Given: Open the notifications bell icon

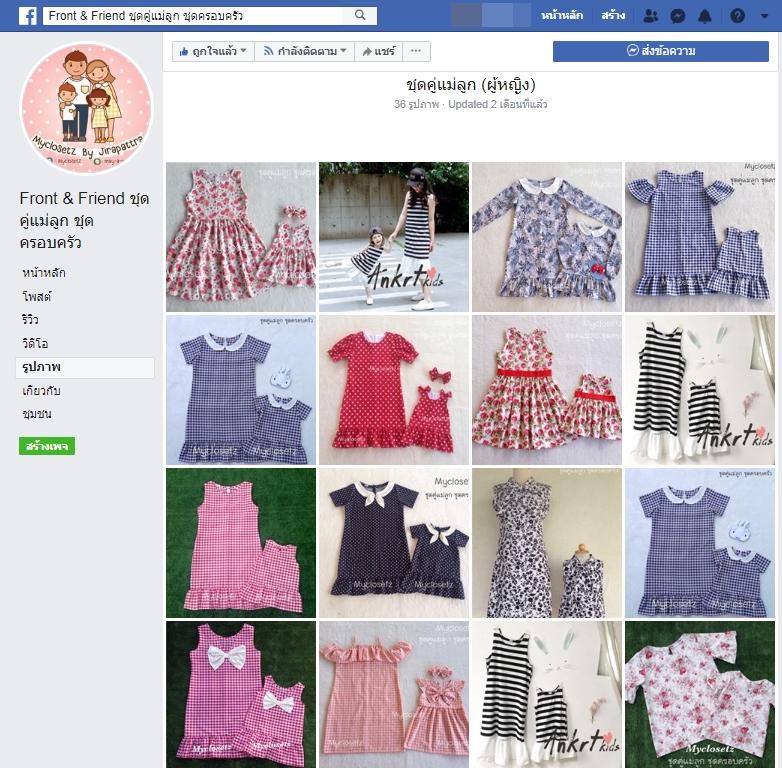Looking at the screenshot, I should click(x=705, y=16).
